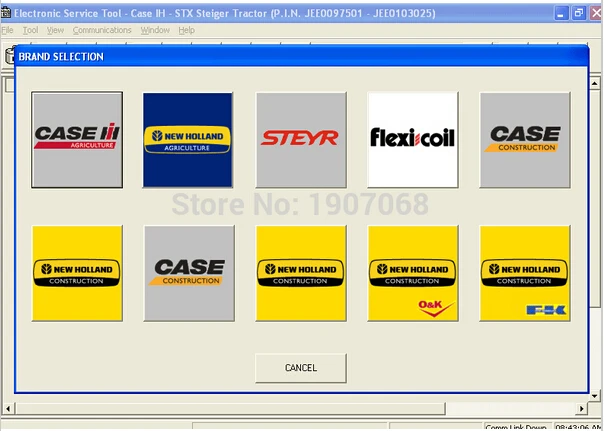Open the Window menu
604x431 pixels.
[x=155, y=30]
